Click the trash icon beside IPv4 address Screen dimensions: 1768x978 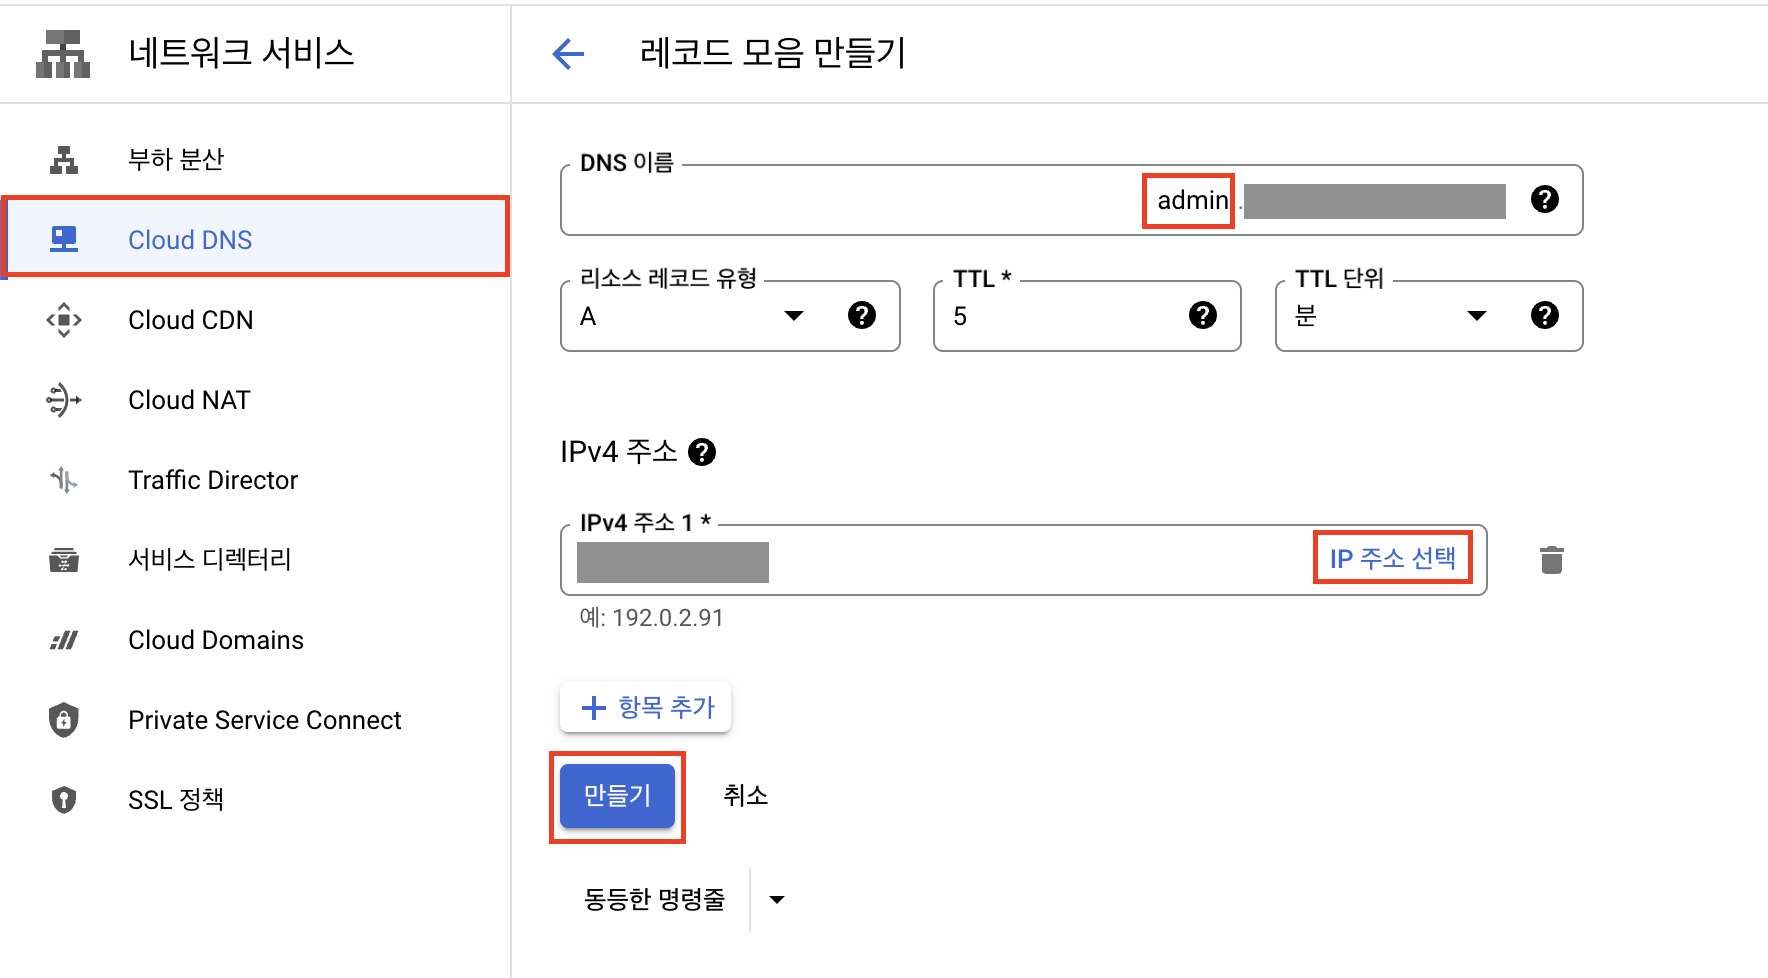[1551, 560]
